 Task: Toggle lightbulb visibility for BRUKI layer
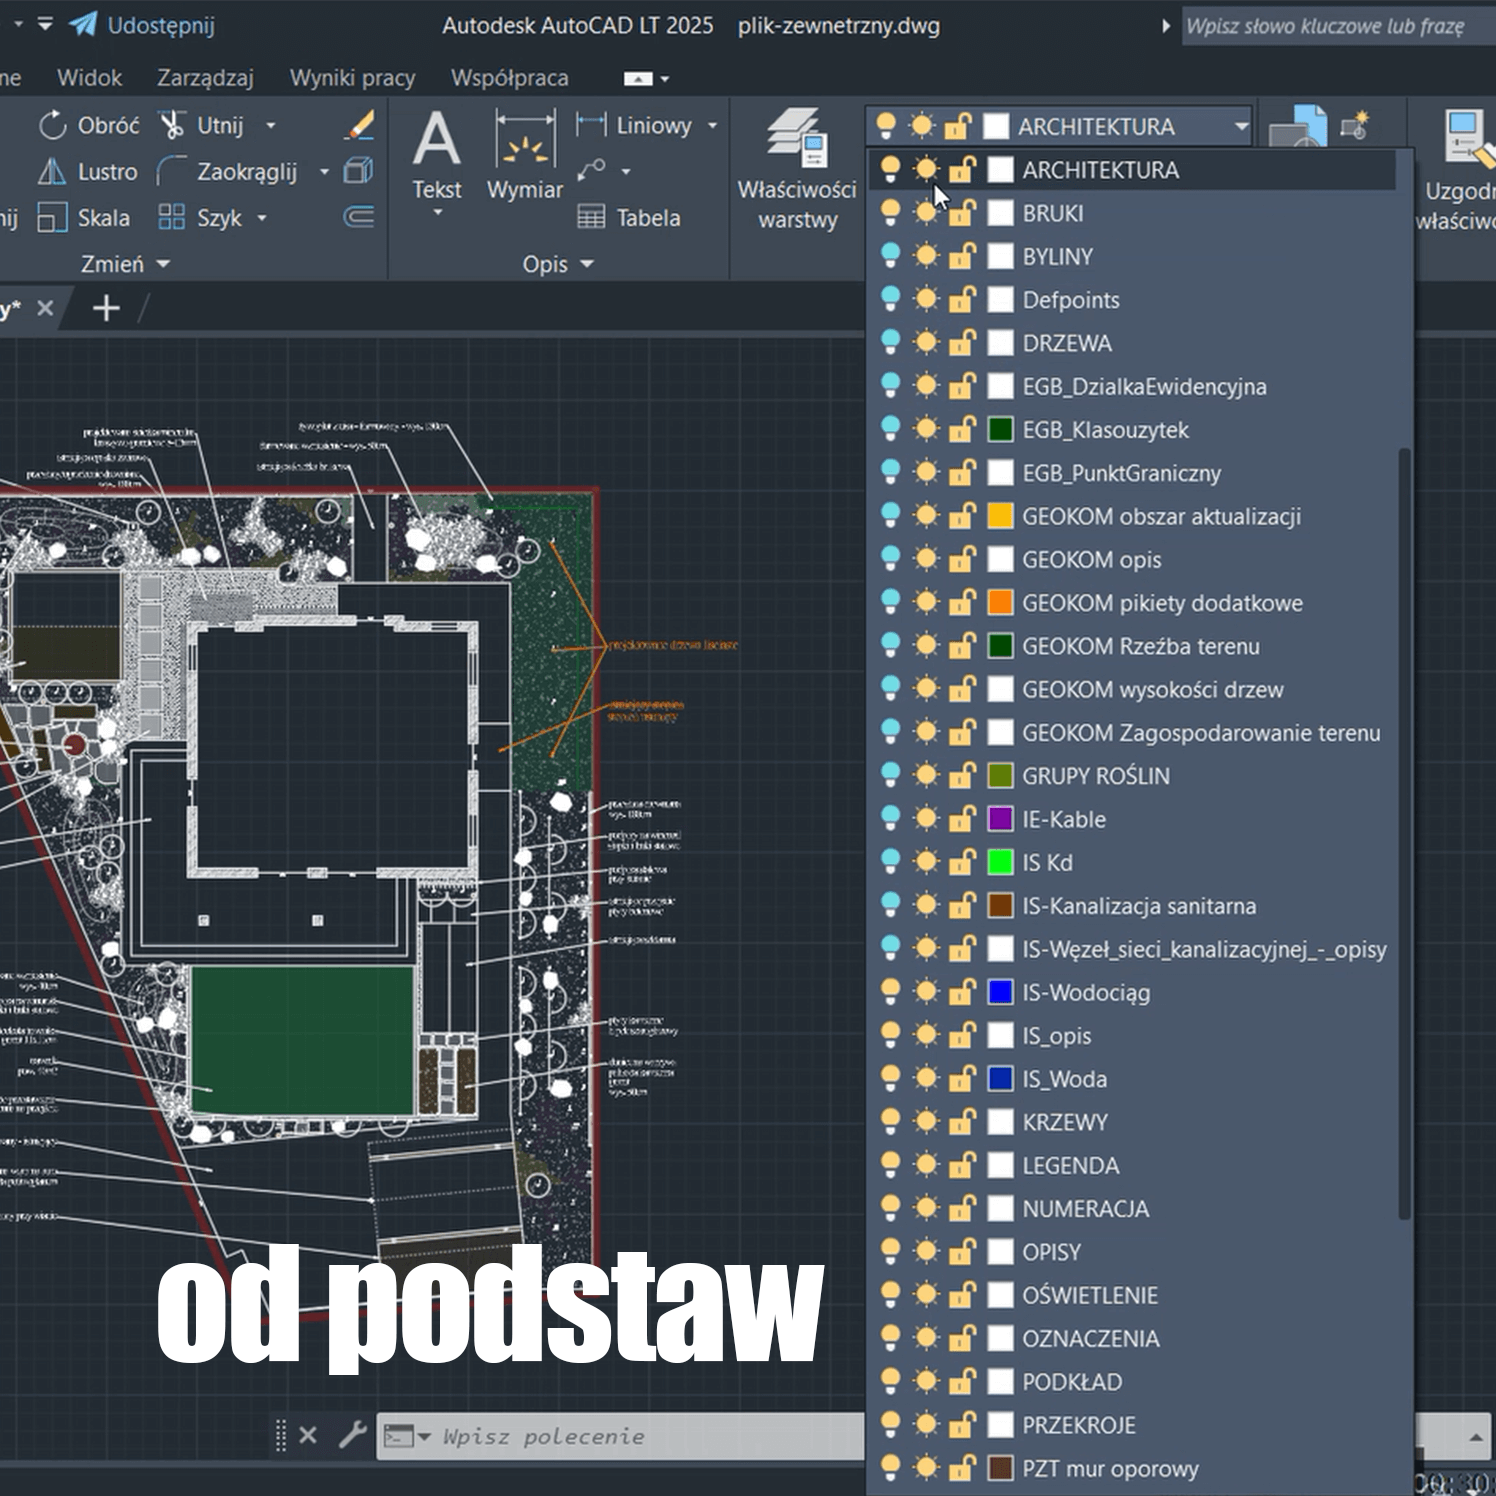(890, 213)
